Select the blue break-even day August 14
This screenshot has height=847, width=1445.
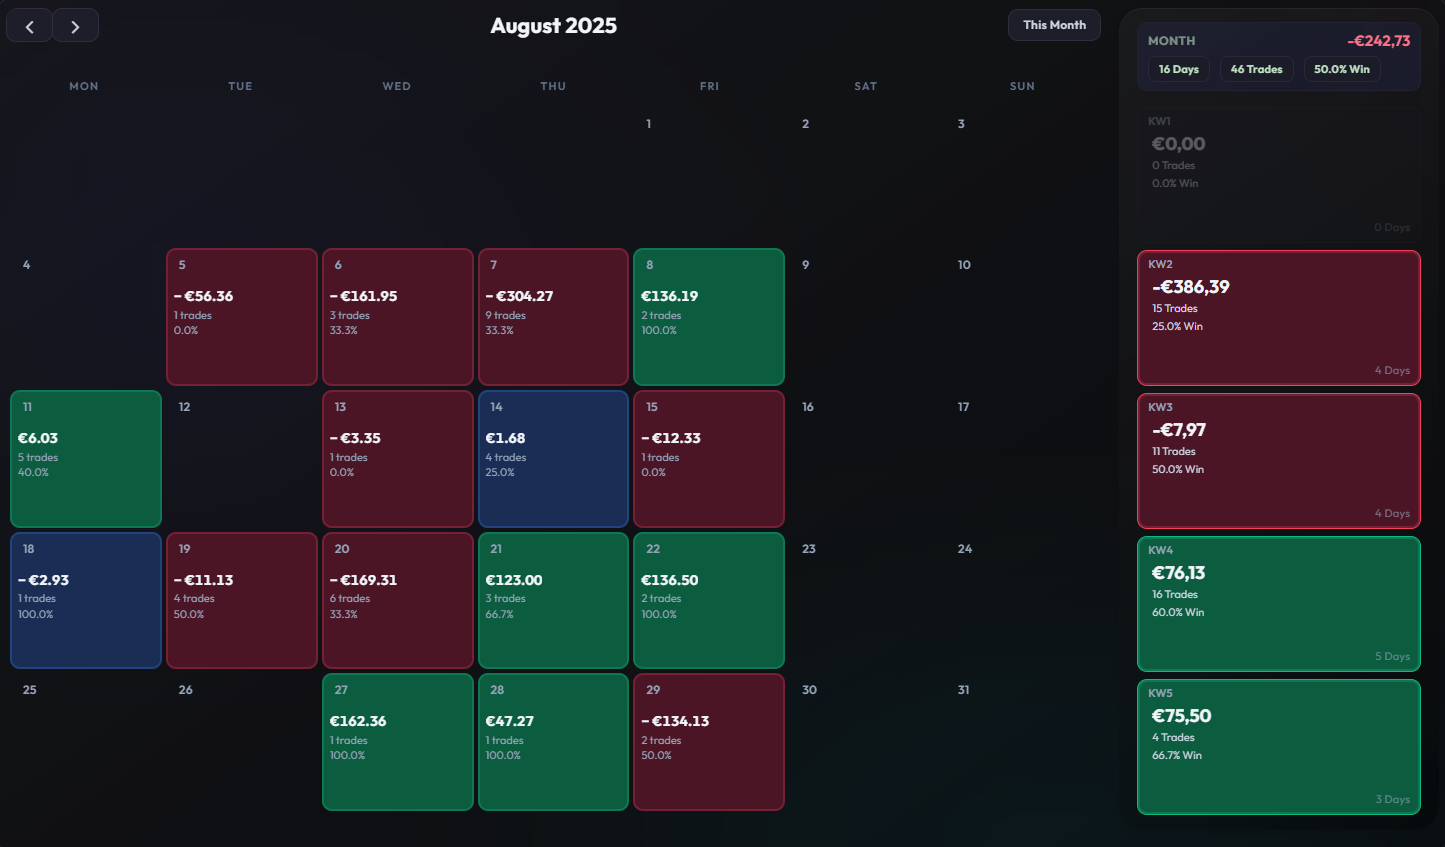click(x=553, y=458)
